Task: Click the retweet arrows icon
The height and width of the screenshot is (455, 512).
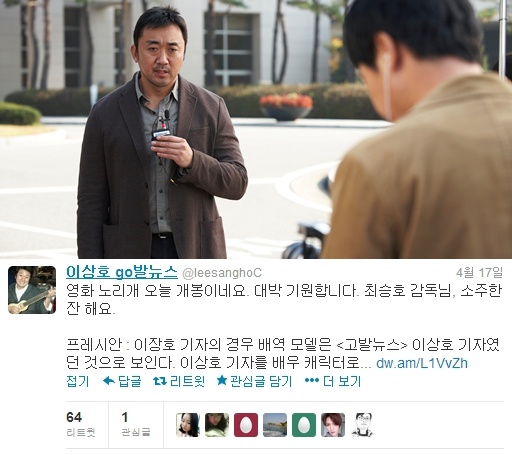Action: 160,381
